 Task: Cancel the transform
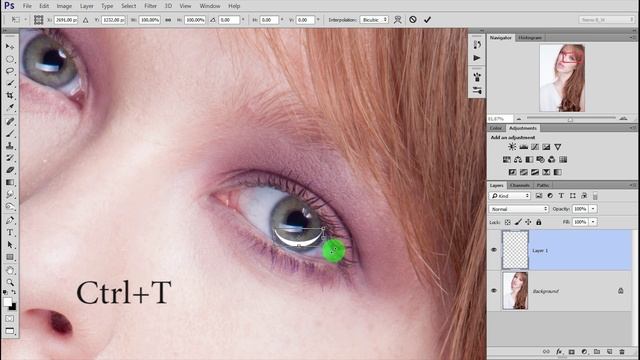click(413, 20)
